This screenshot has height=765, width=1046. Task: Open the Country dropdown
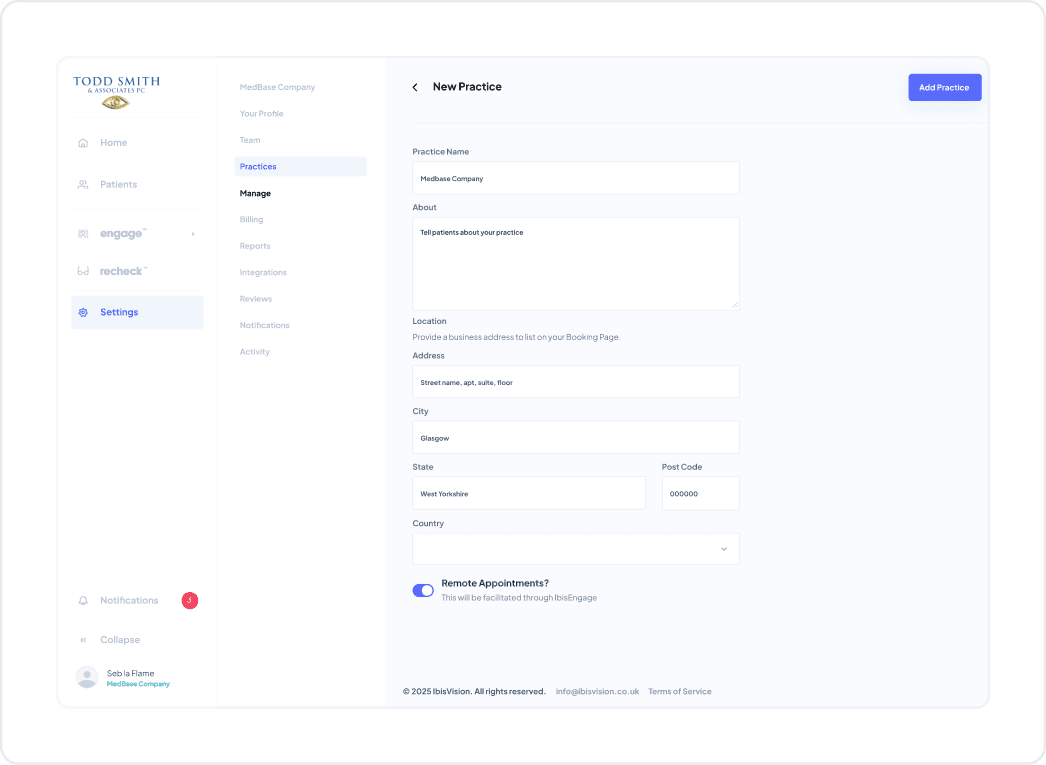pyautogui.click(x=576, y=549)
